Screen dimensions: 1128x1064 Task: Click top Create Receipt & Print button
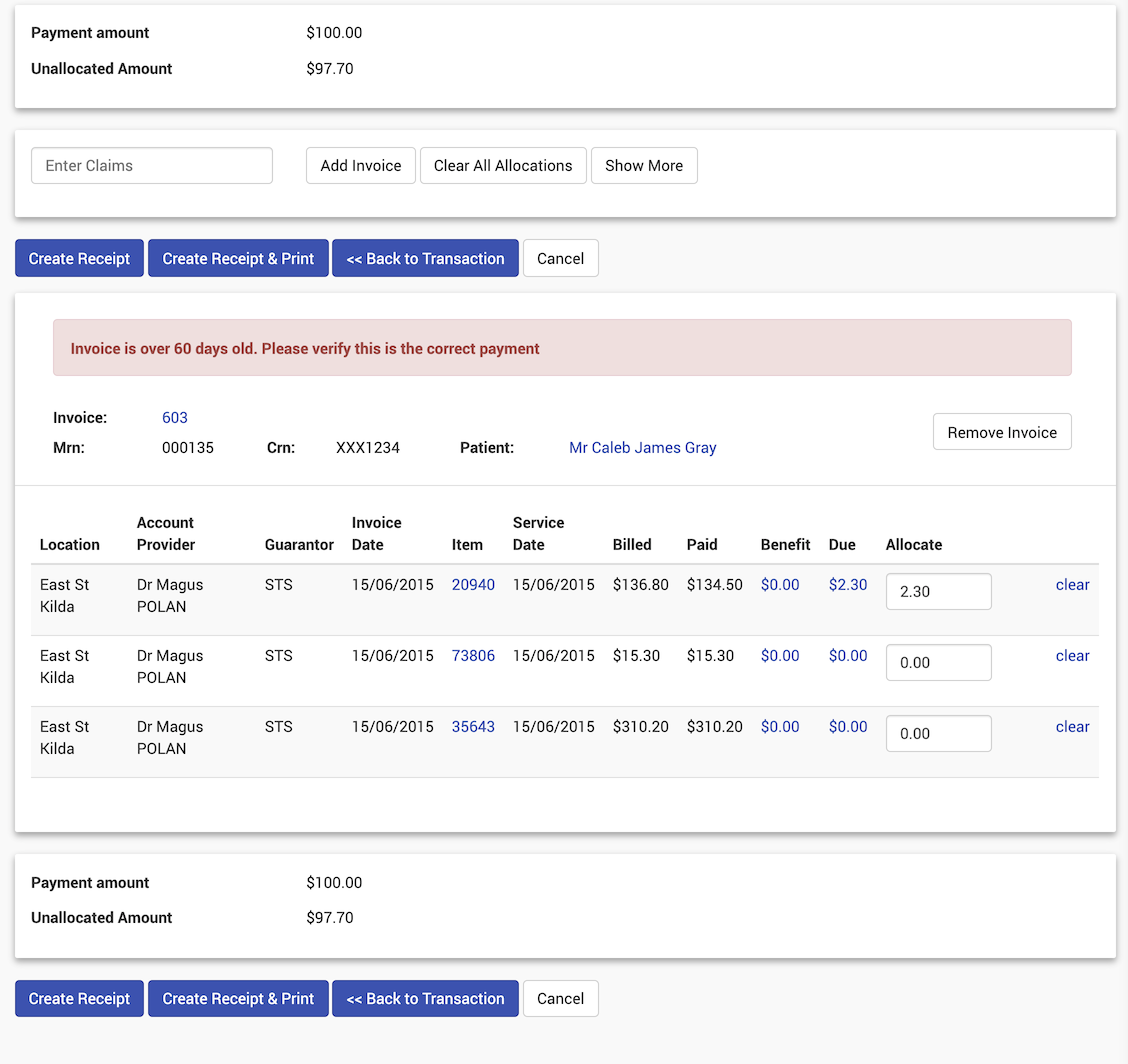238,258
